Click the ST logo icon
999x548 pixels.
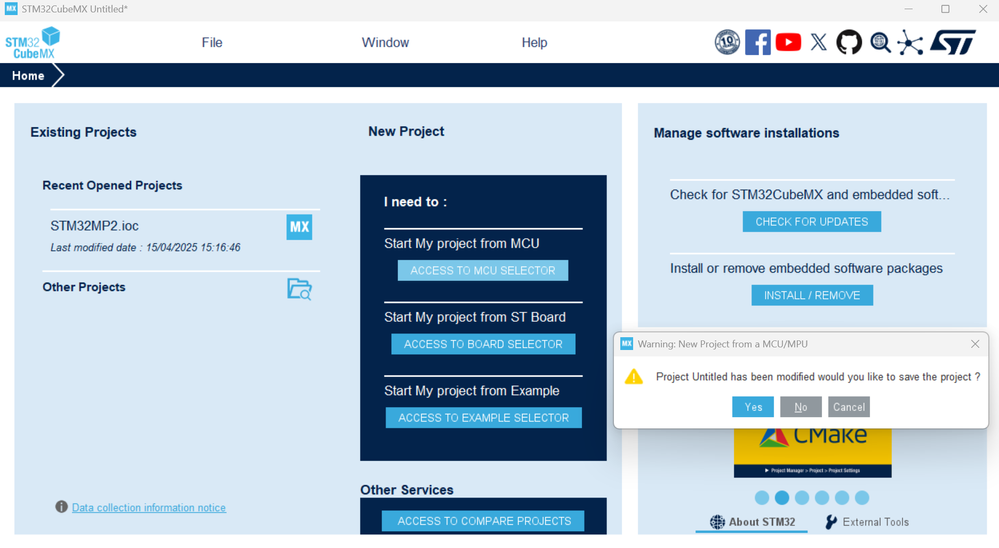pos(952,43)
